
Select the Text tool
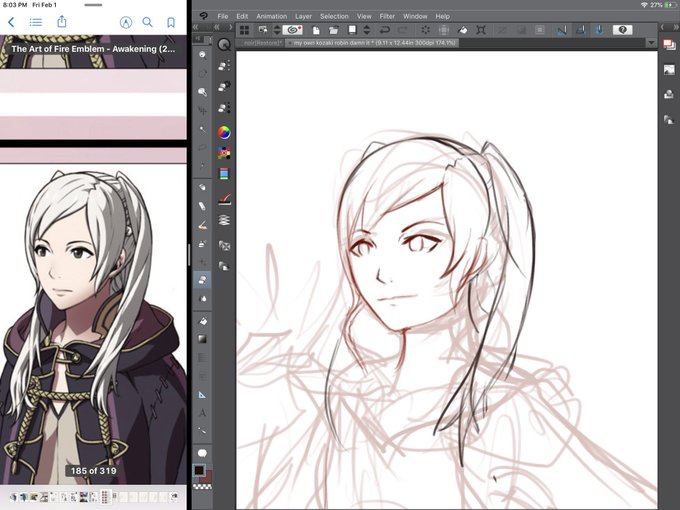202,413
